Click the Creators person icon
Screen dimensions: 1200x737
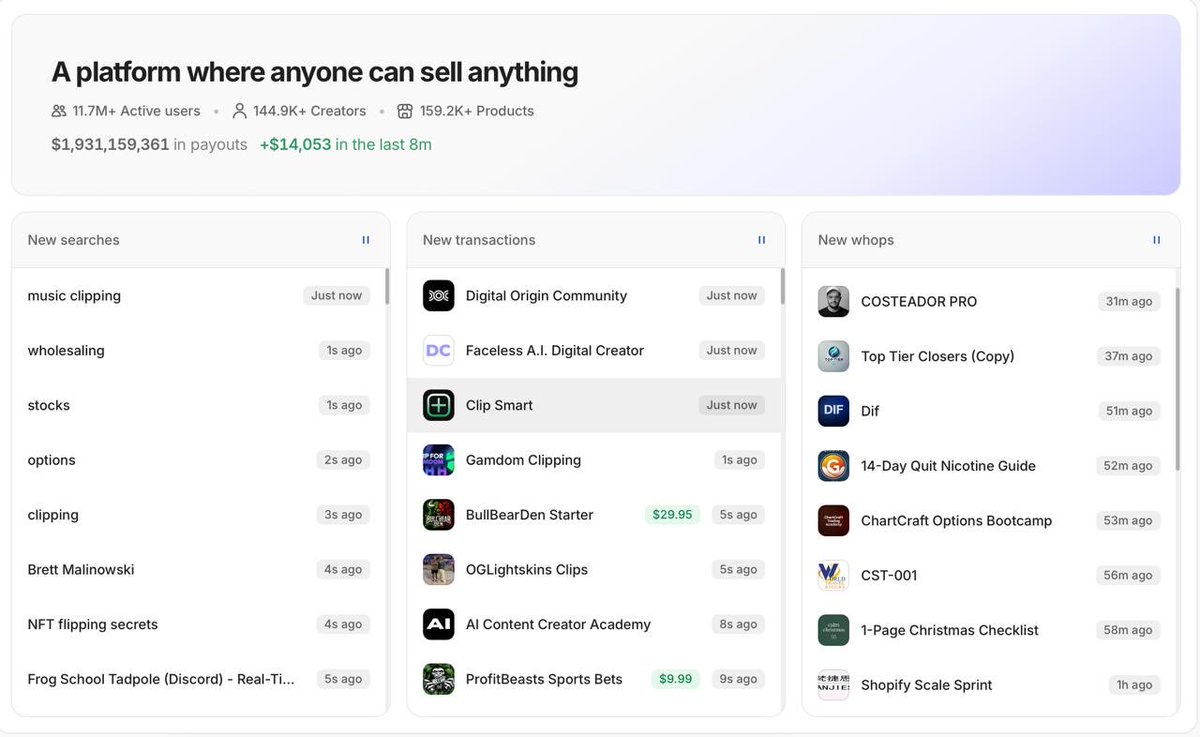pyautogui.click(x=239, y=111)
